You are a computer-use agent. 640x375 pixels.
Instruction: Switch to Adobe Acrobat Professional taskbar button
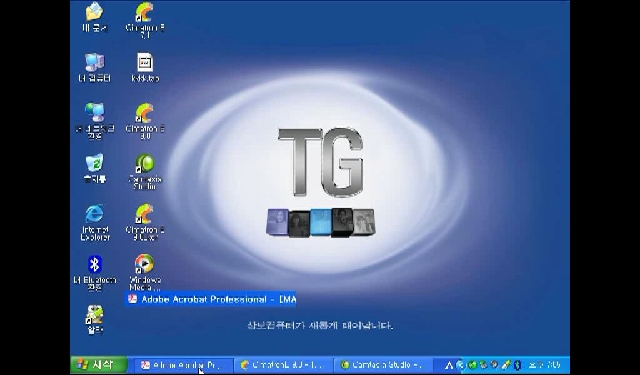[x=181, y=365]
